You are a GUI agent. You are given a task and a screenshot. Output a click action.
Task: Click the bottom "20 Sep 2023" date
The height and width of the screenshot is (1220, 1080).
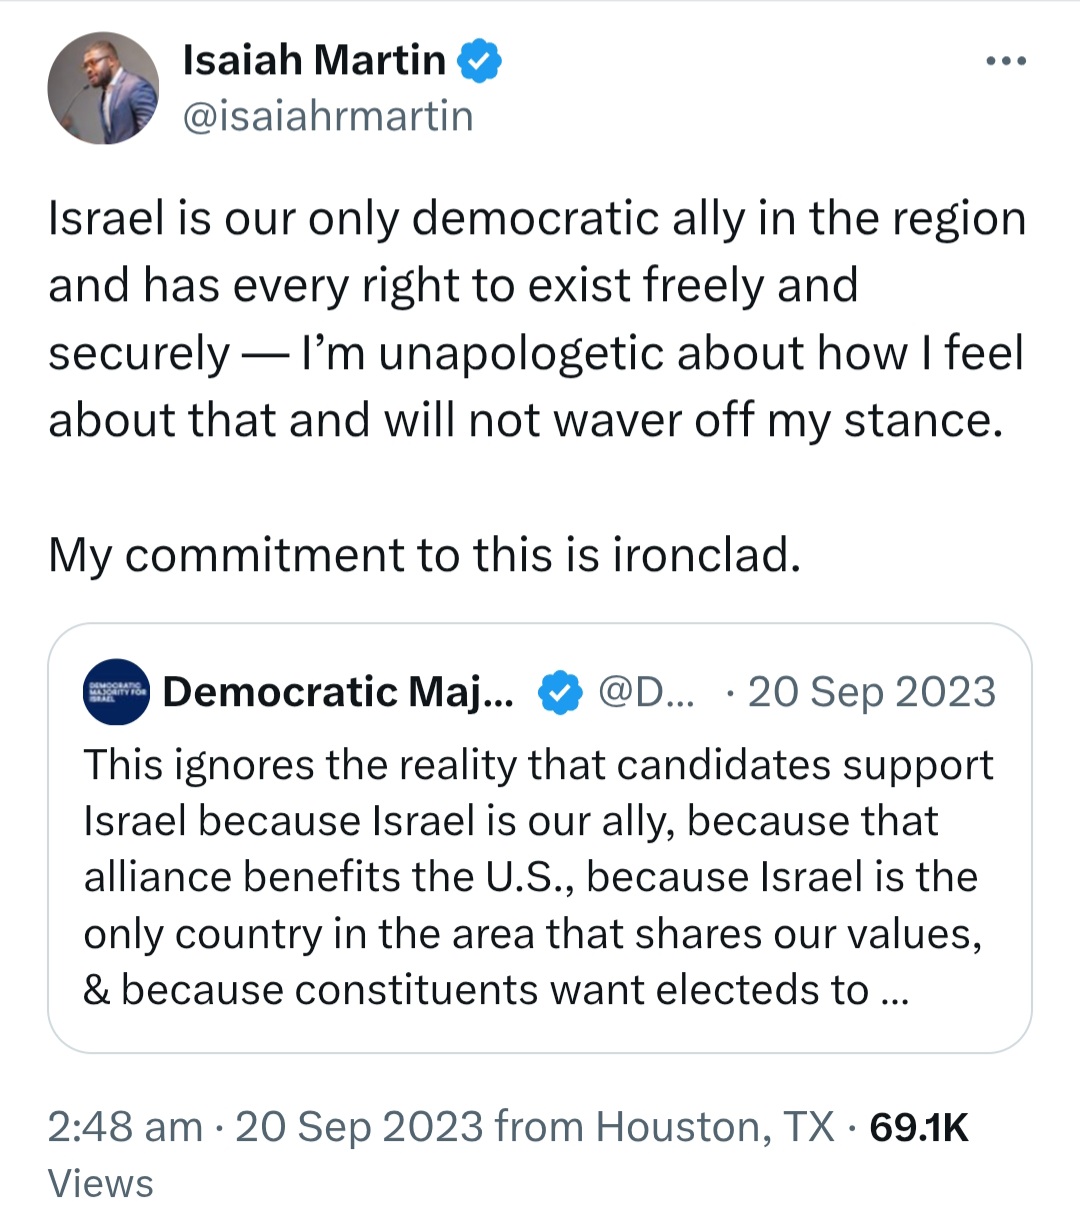(x=359, y=1127)
